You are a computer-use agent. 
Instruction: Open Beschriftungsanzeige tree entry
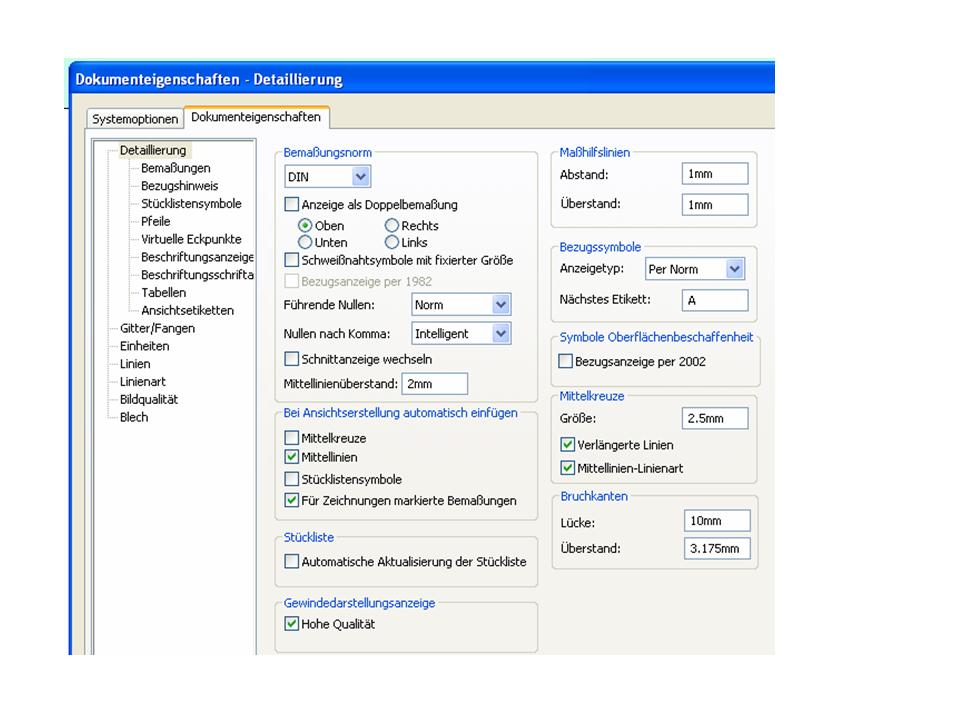click(x=197, y=257)
